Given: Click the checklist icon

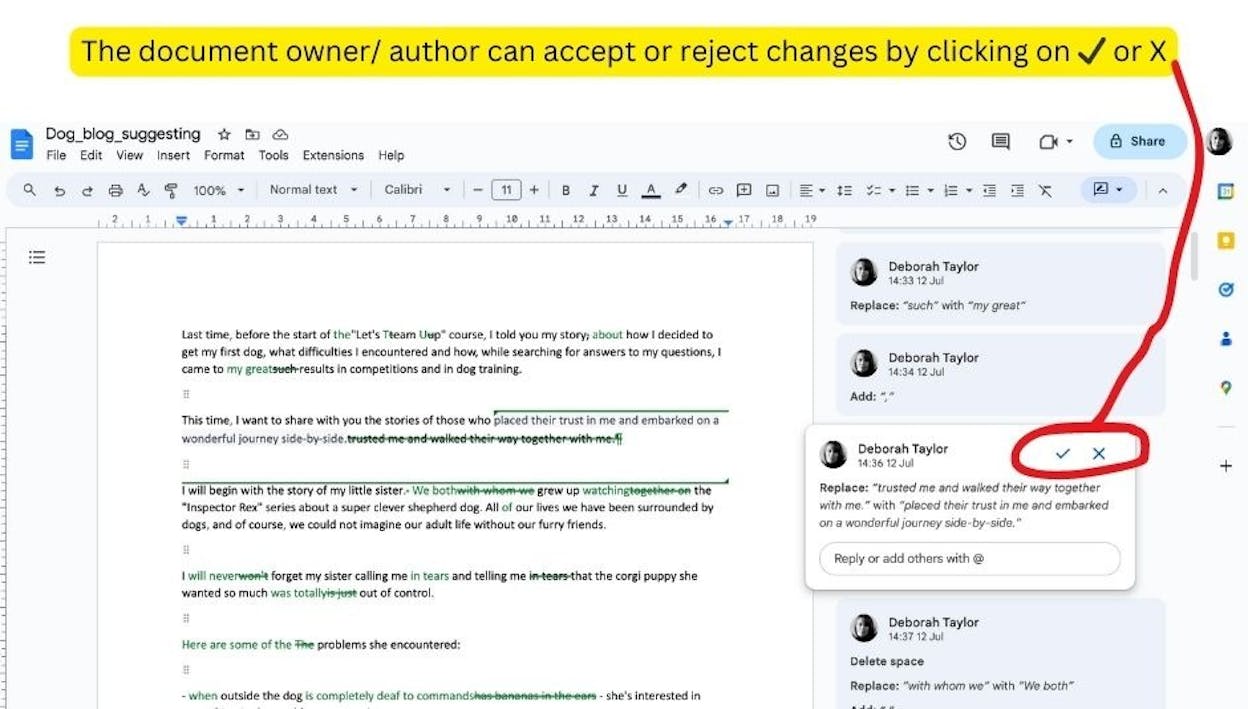Looking at the screenshot, I should [x=873, y=190].
